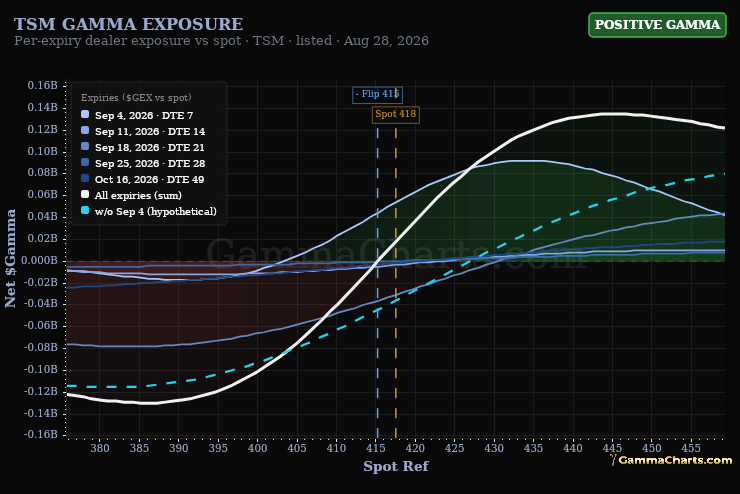Click the All expiries (sum) white swatch
740x494 pixels.
(x=85, y=195)
